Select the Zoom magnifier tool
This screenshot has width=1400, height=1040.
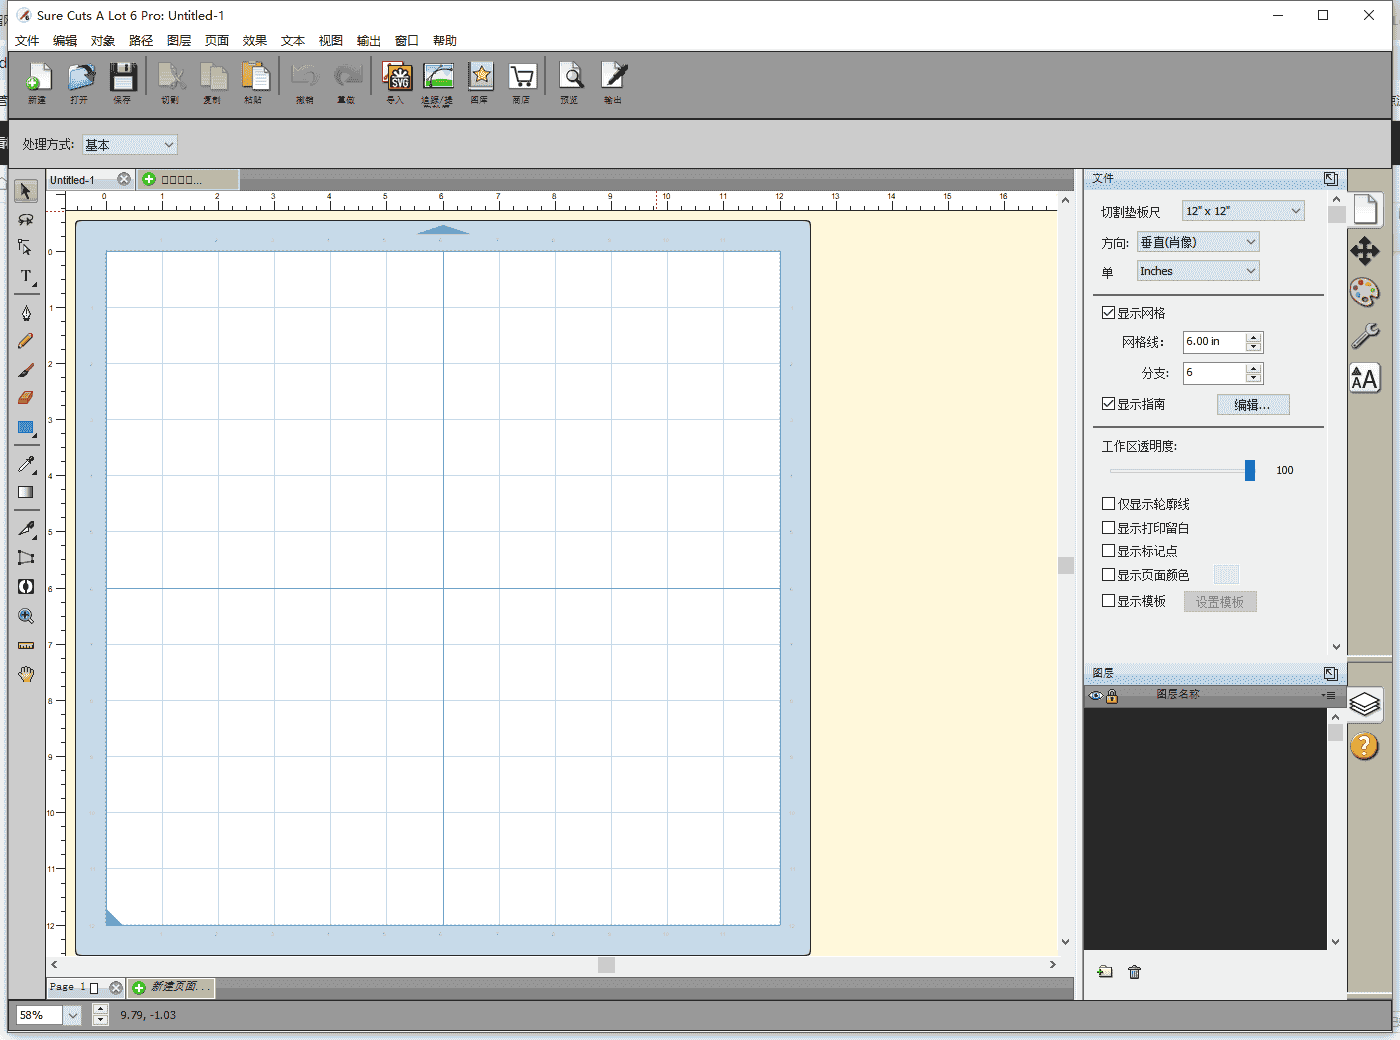coord(26,616)
